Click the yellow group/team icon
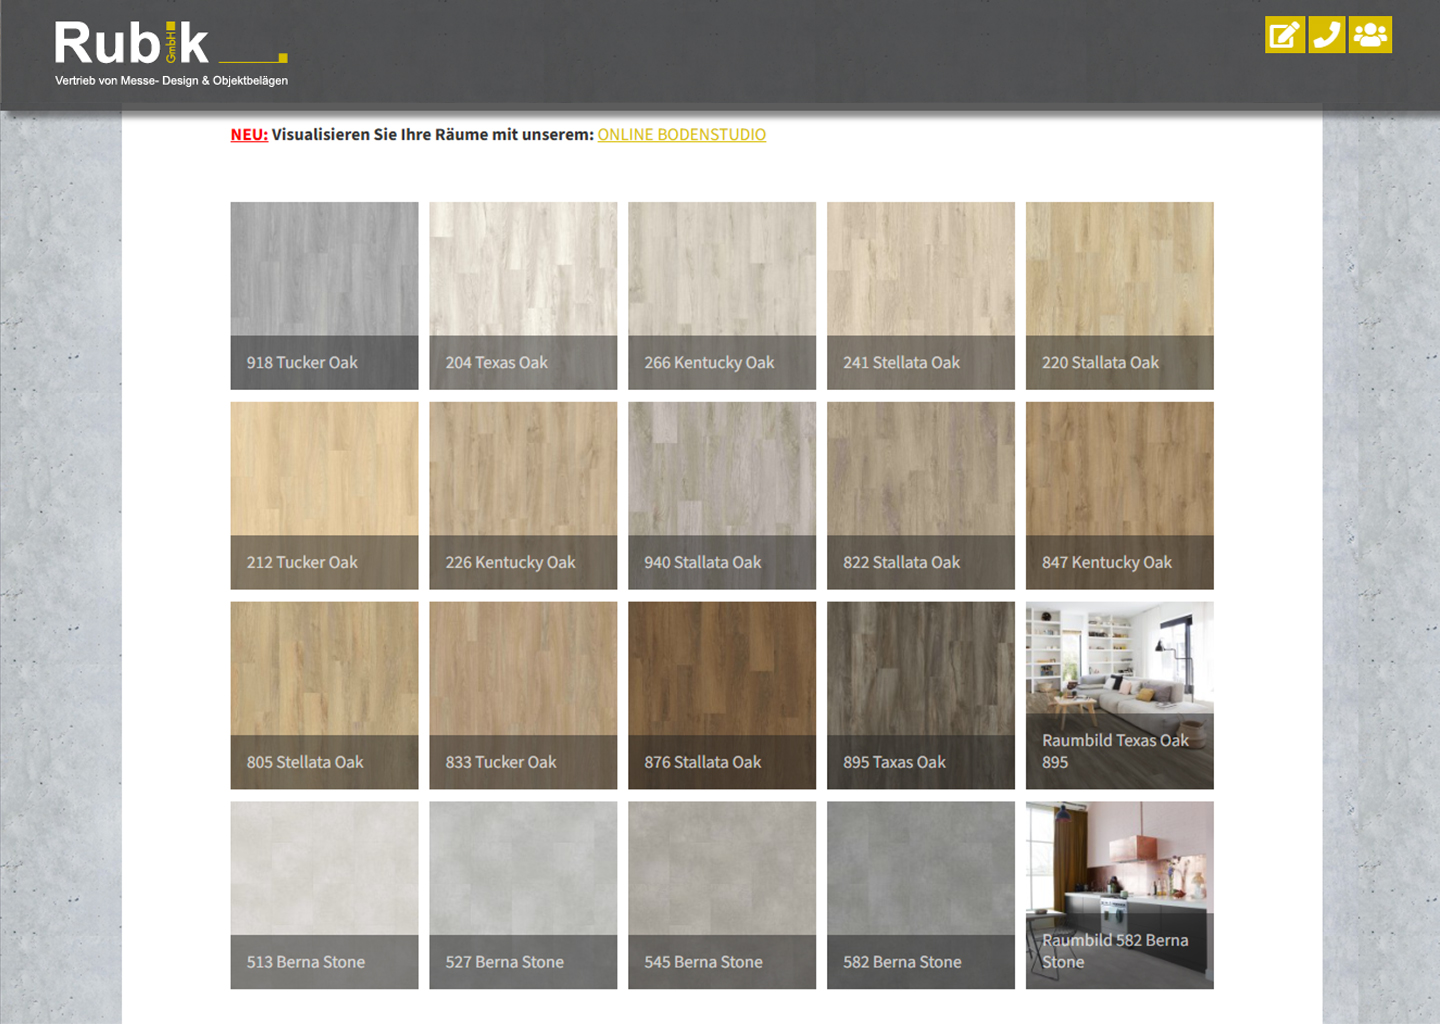The width and height of the screenshot is (1440, 1024). pos(1370,35)
